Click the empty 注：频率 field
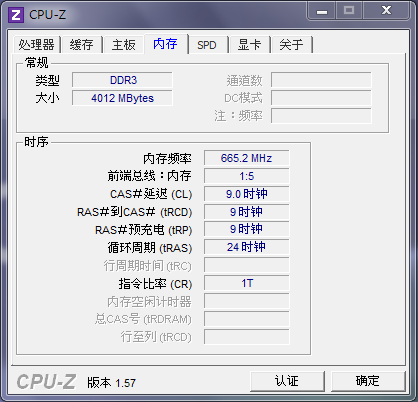Viewport: 418px width, 402px height. pyautogui.click(x=321, y=116)
